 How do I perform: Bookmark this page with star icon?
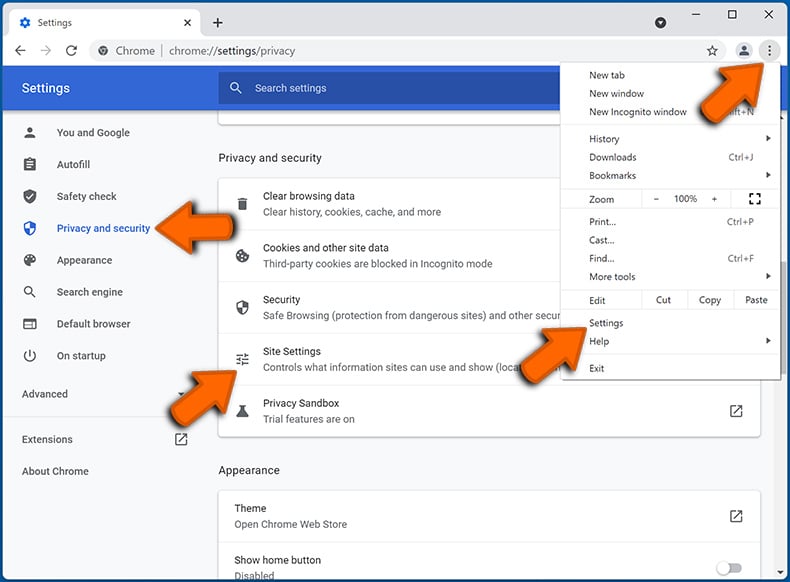[712, 51]
